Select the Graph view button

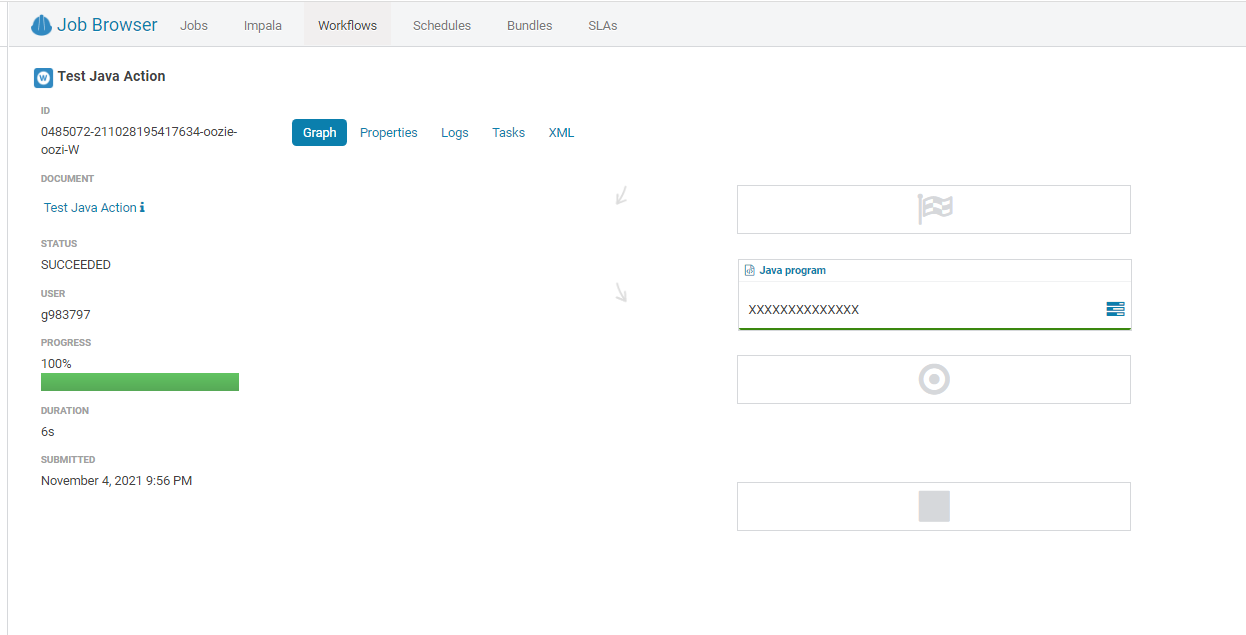click(x=319, y=132)
